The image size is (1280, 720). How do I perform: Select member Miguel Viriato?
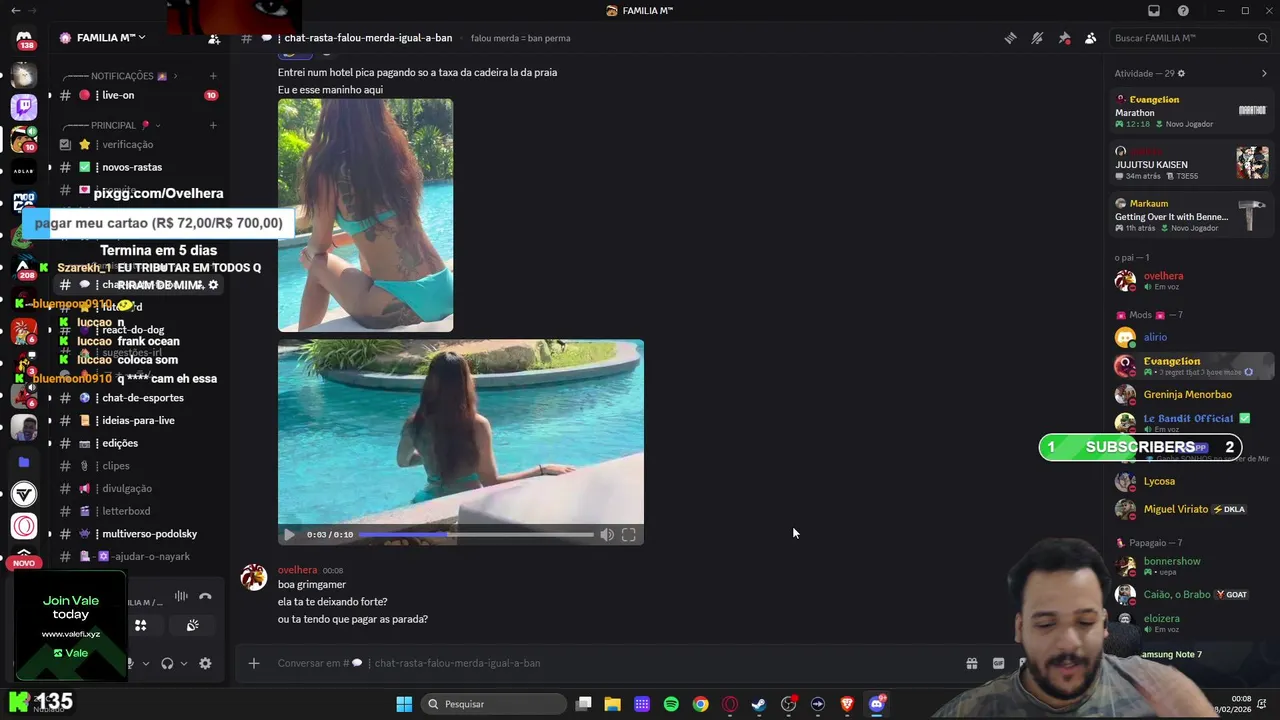pyautogui.click(x=1192, y=509)
